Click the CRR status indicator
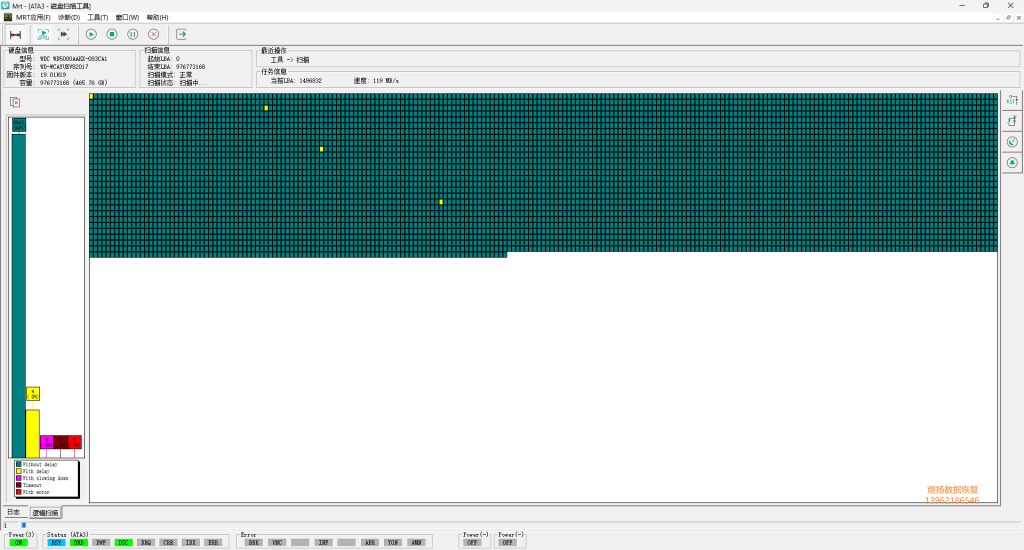Screen dimensions: 1024x550 pos(168,543)
